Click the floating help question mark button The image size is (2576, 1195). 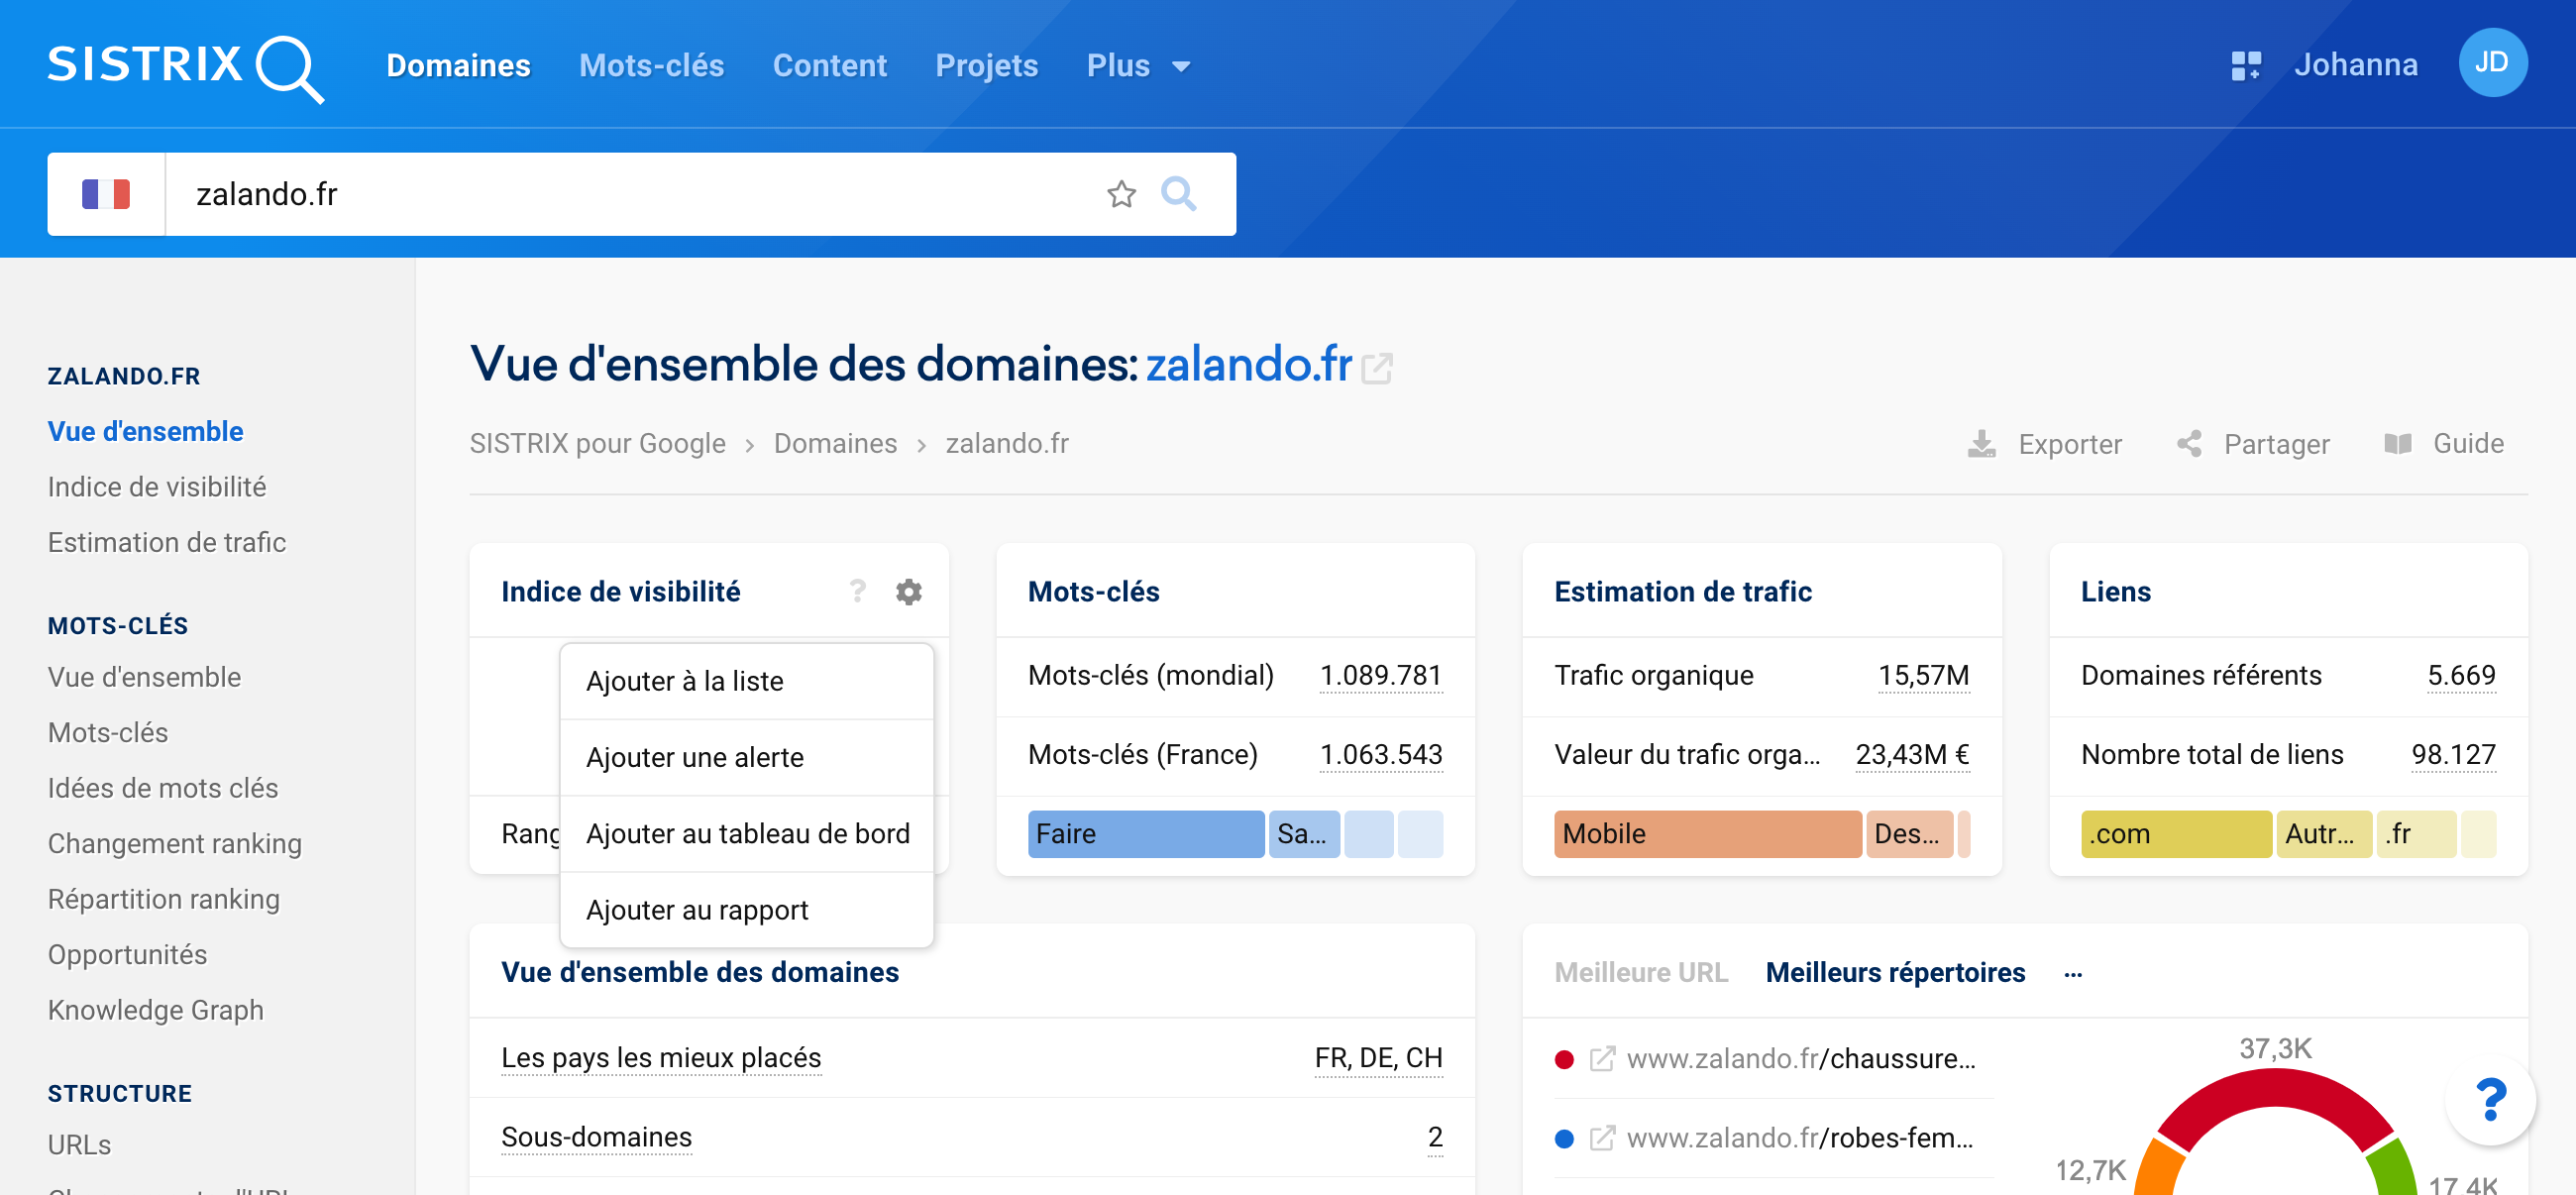click(2490, 1100)
